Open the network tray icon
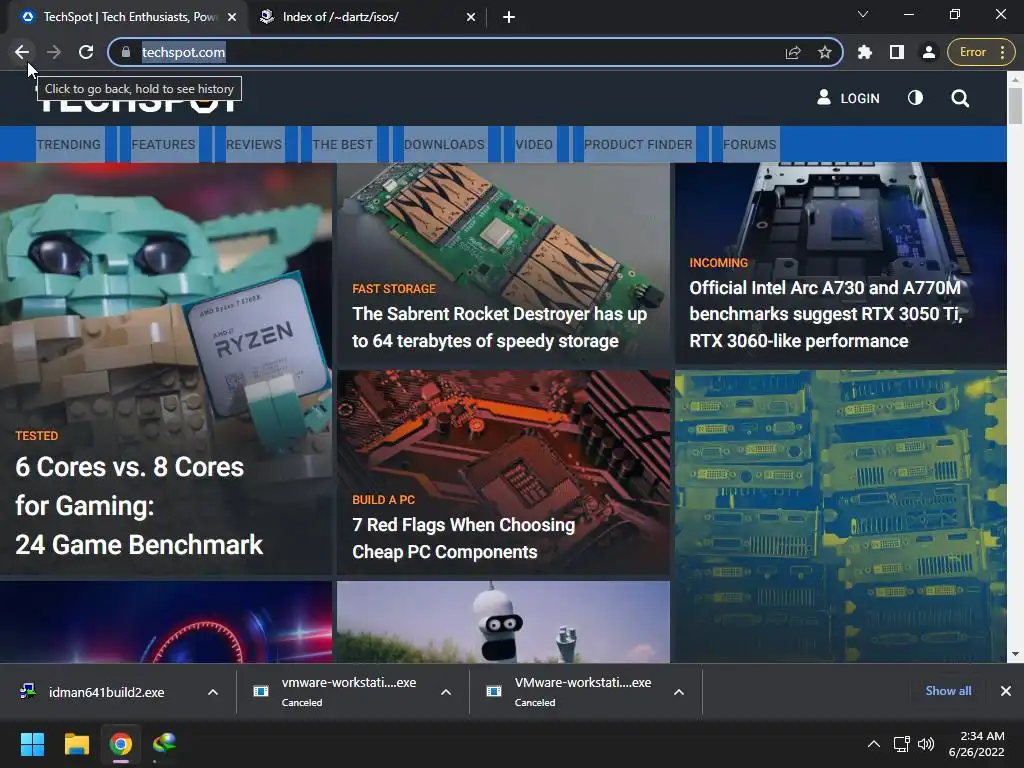This screenshot has width=1024, height=768. pyautogui.click(x=902, y=744)
